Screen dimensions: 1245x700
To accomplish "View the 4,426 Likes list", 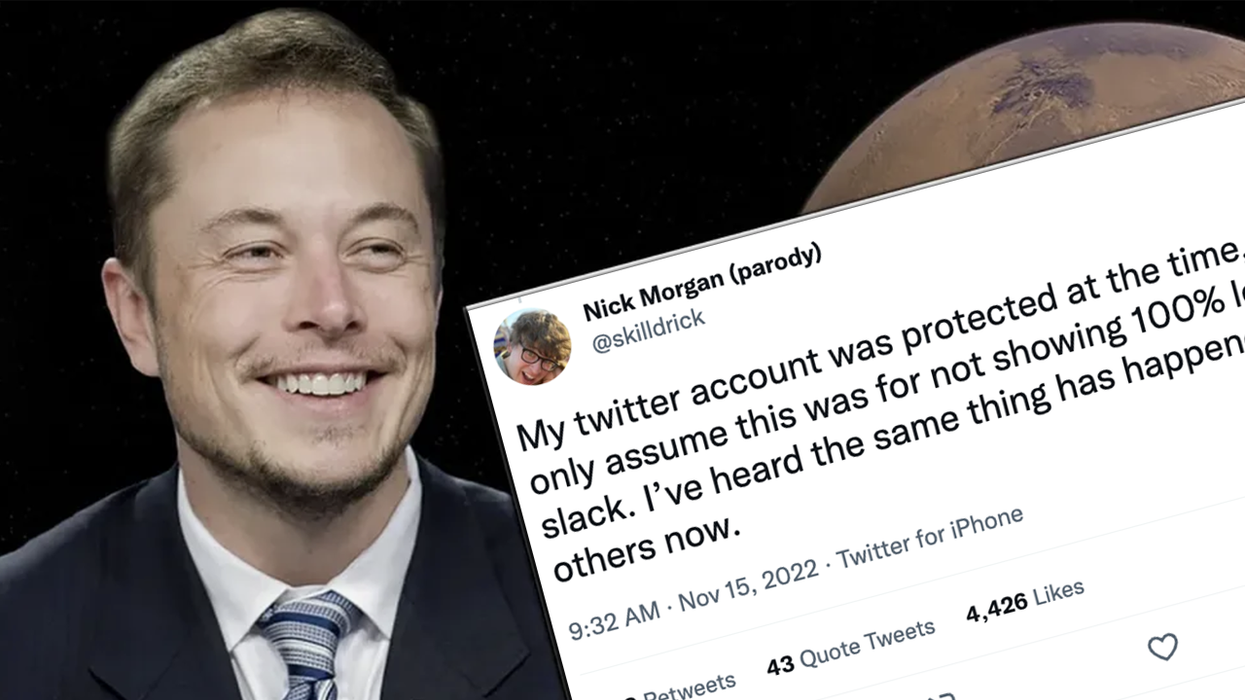I will tap(1025, 602).
